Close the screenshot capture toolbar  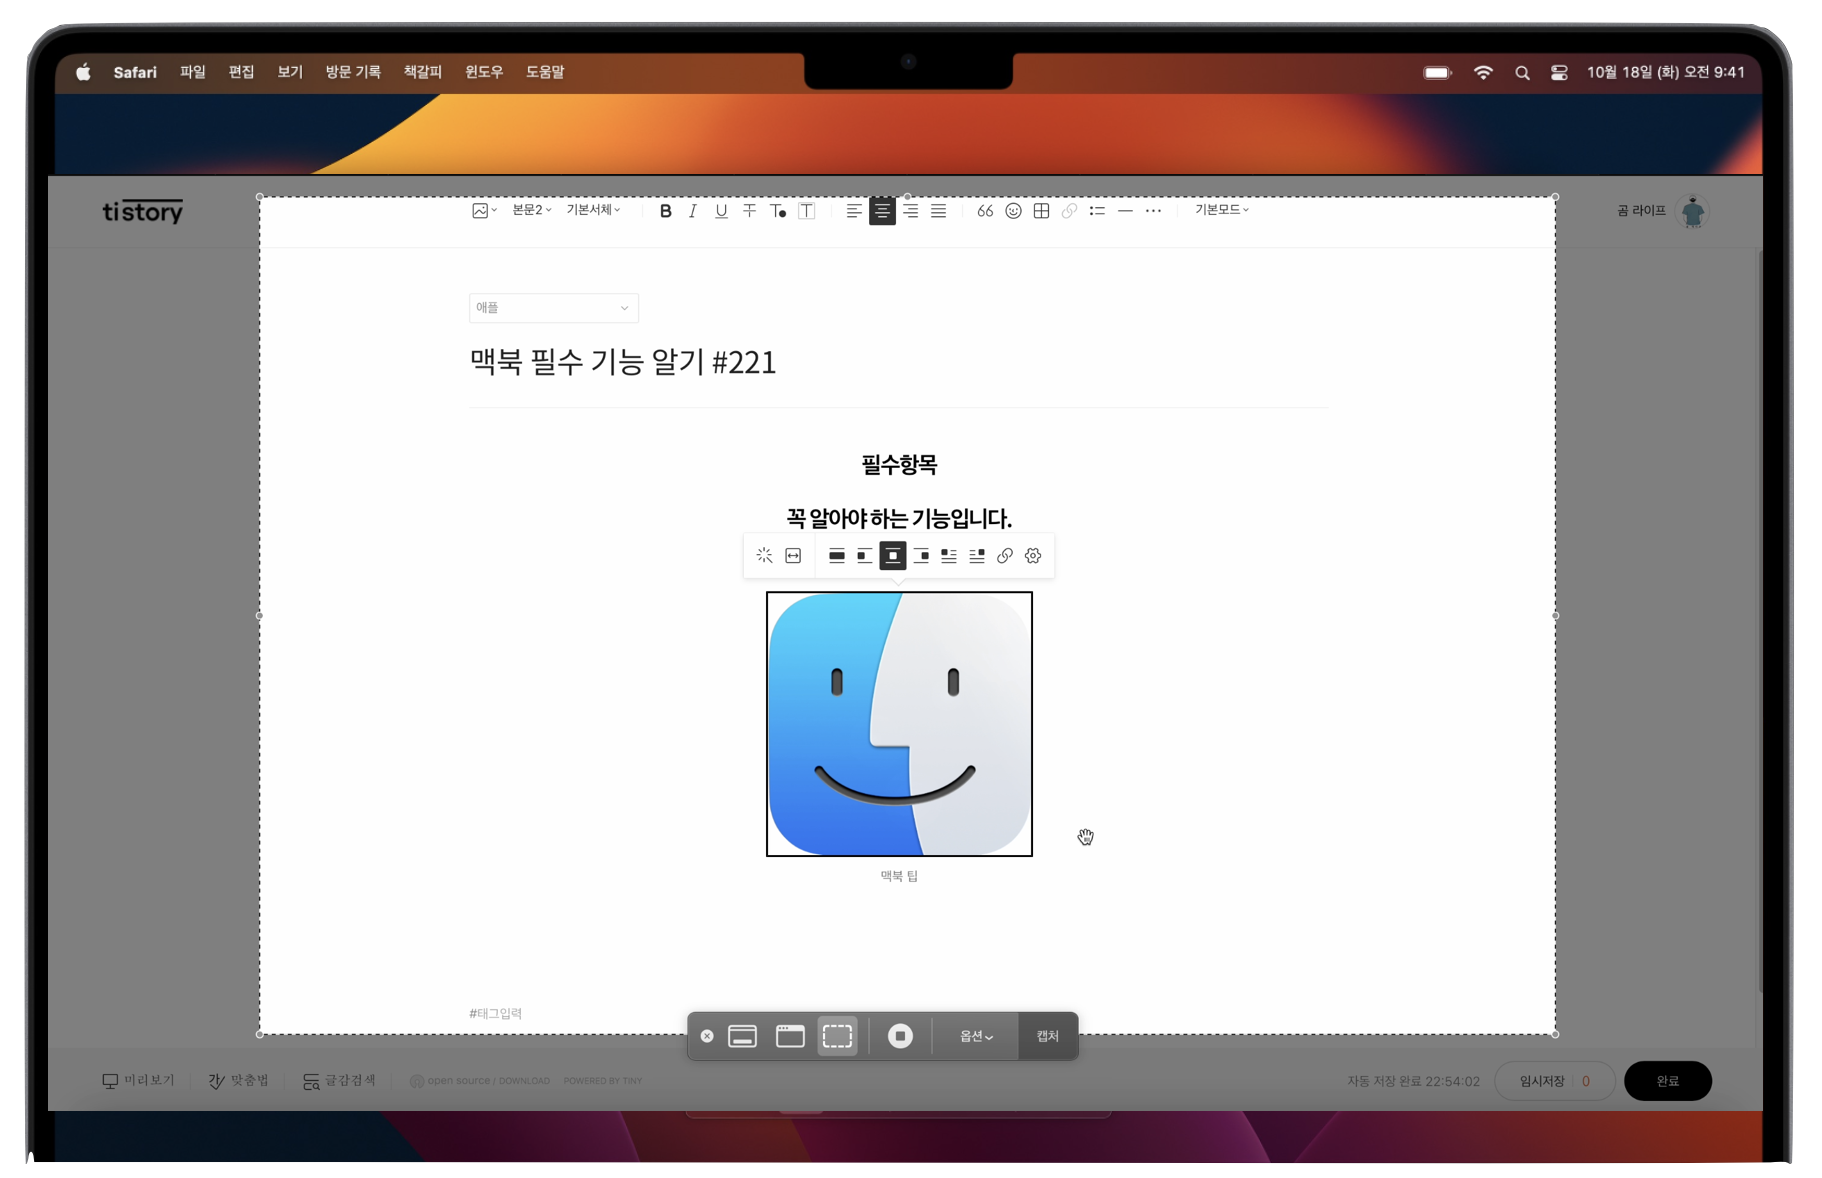pyautogui.click(x=707, y=1036)
